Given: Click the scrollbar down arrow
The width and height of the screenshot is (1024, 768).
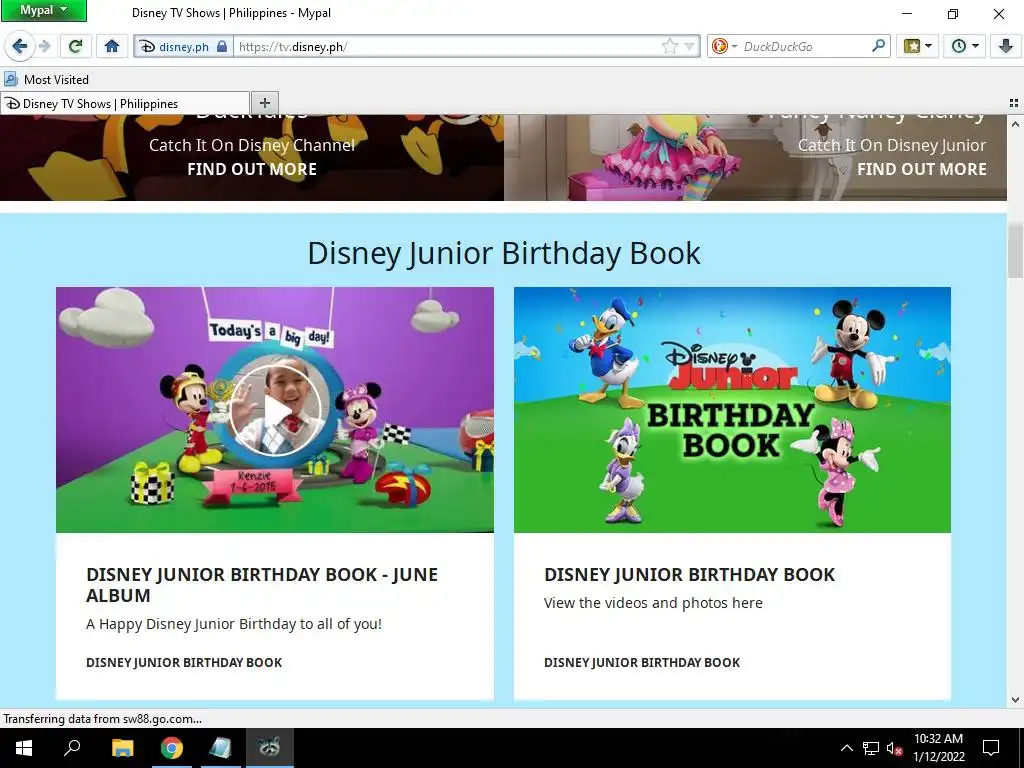Looking at the screenshot, I should coord(1015,699).
